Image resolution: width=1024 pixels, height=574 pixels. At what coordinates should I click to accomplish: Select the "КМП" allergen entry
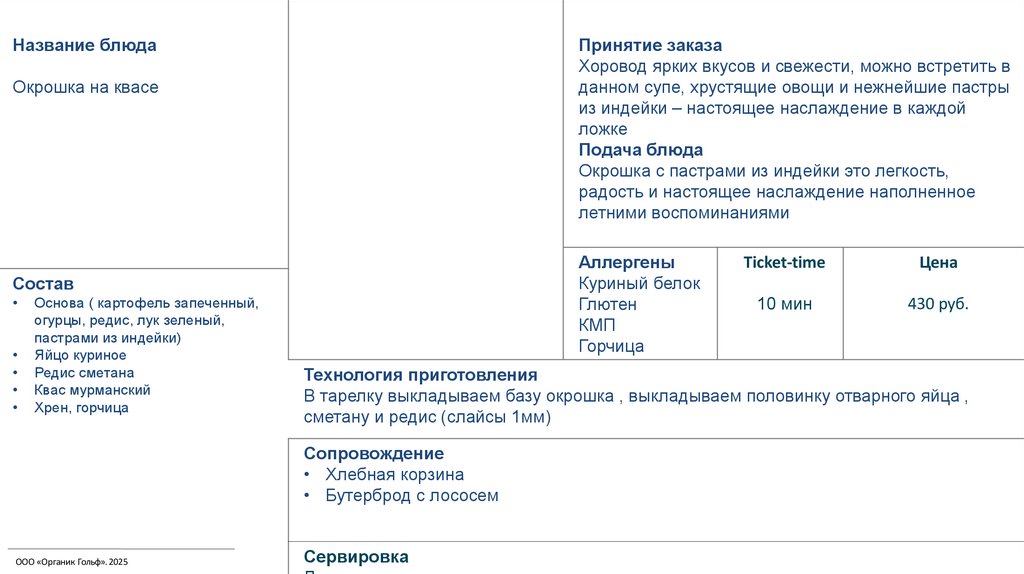(x=597, y=325)
